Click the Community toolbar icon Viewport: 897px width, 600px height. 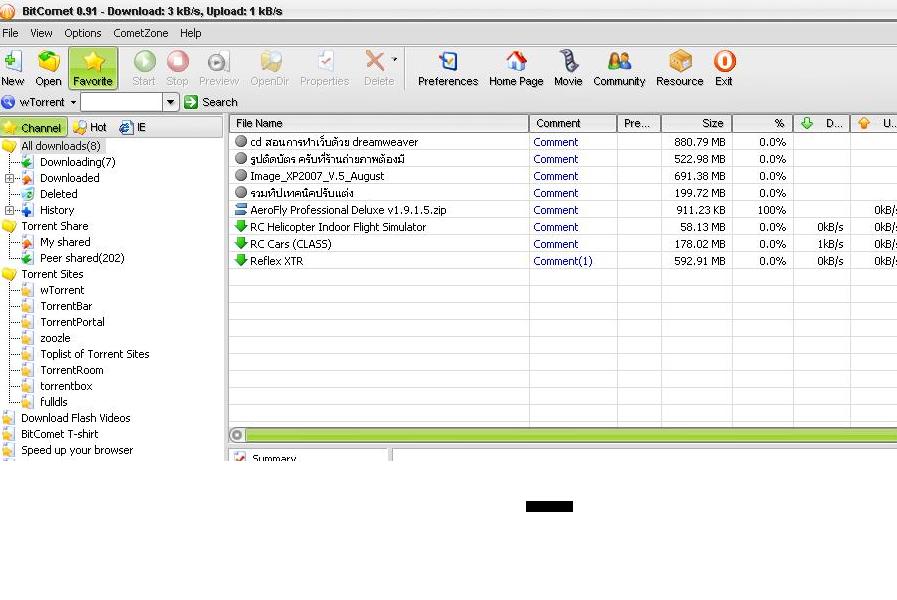[x=619, y=68]
